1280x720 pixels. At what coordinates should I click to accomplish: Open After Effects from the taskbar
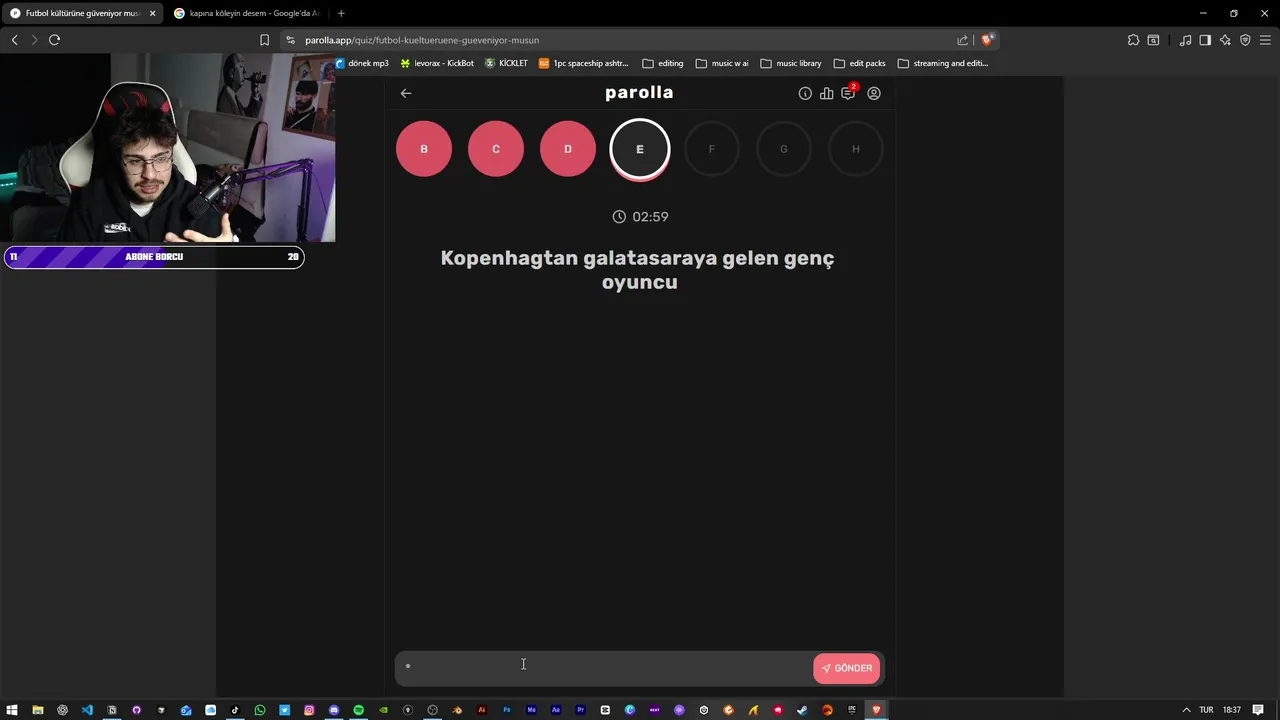pos(556,710)
